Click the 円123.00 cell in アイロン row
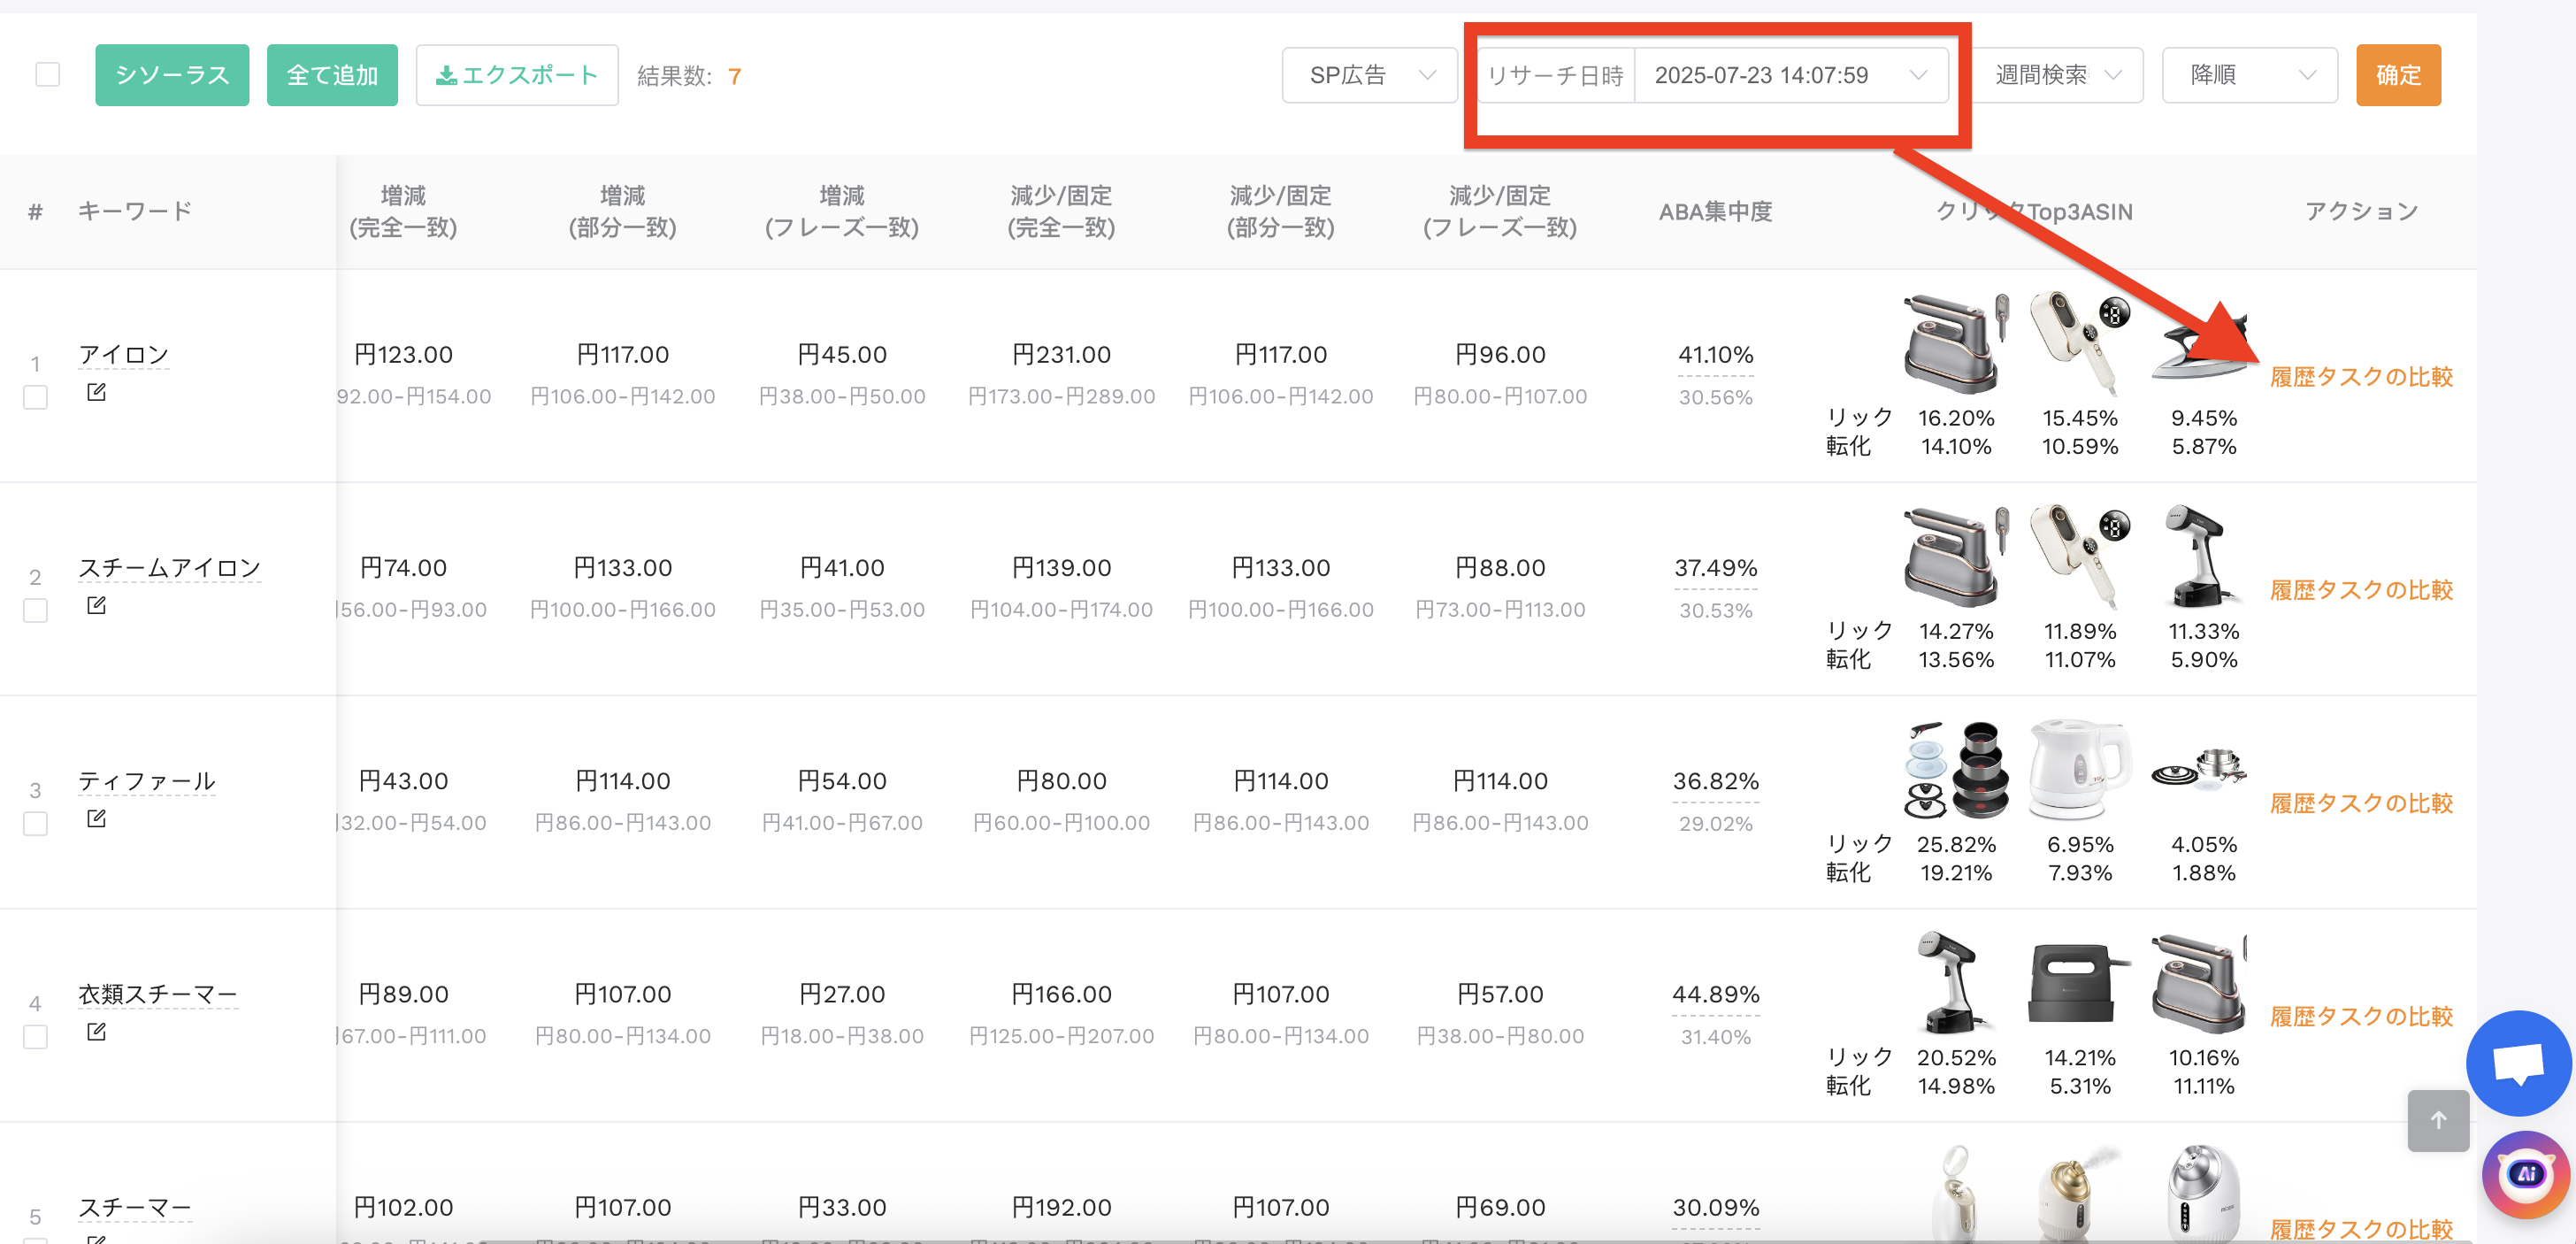This screenshot has height=1244, width=2576. tap(403, 355)
